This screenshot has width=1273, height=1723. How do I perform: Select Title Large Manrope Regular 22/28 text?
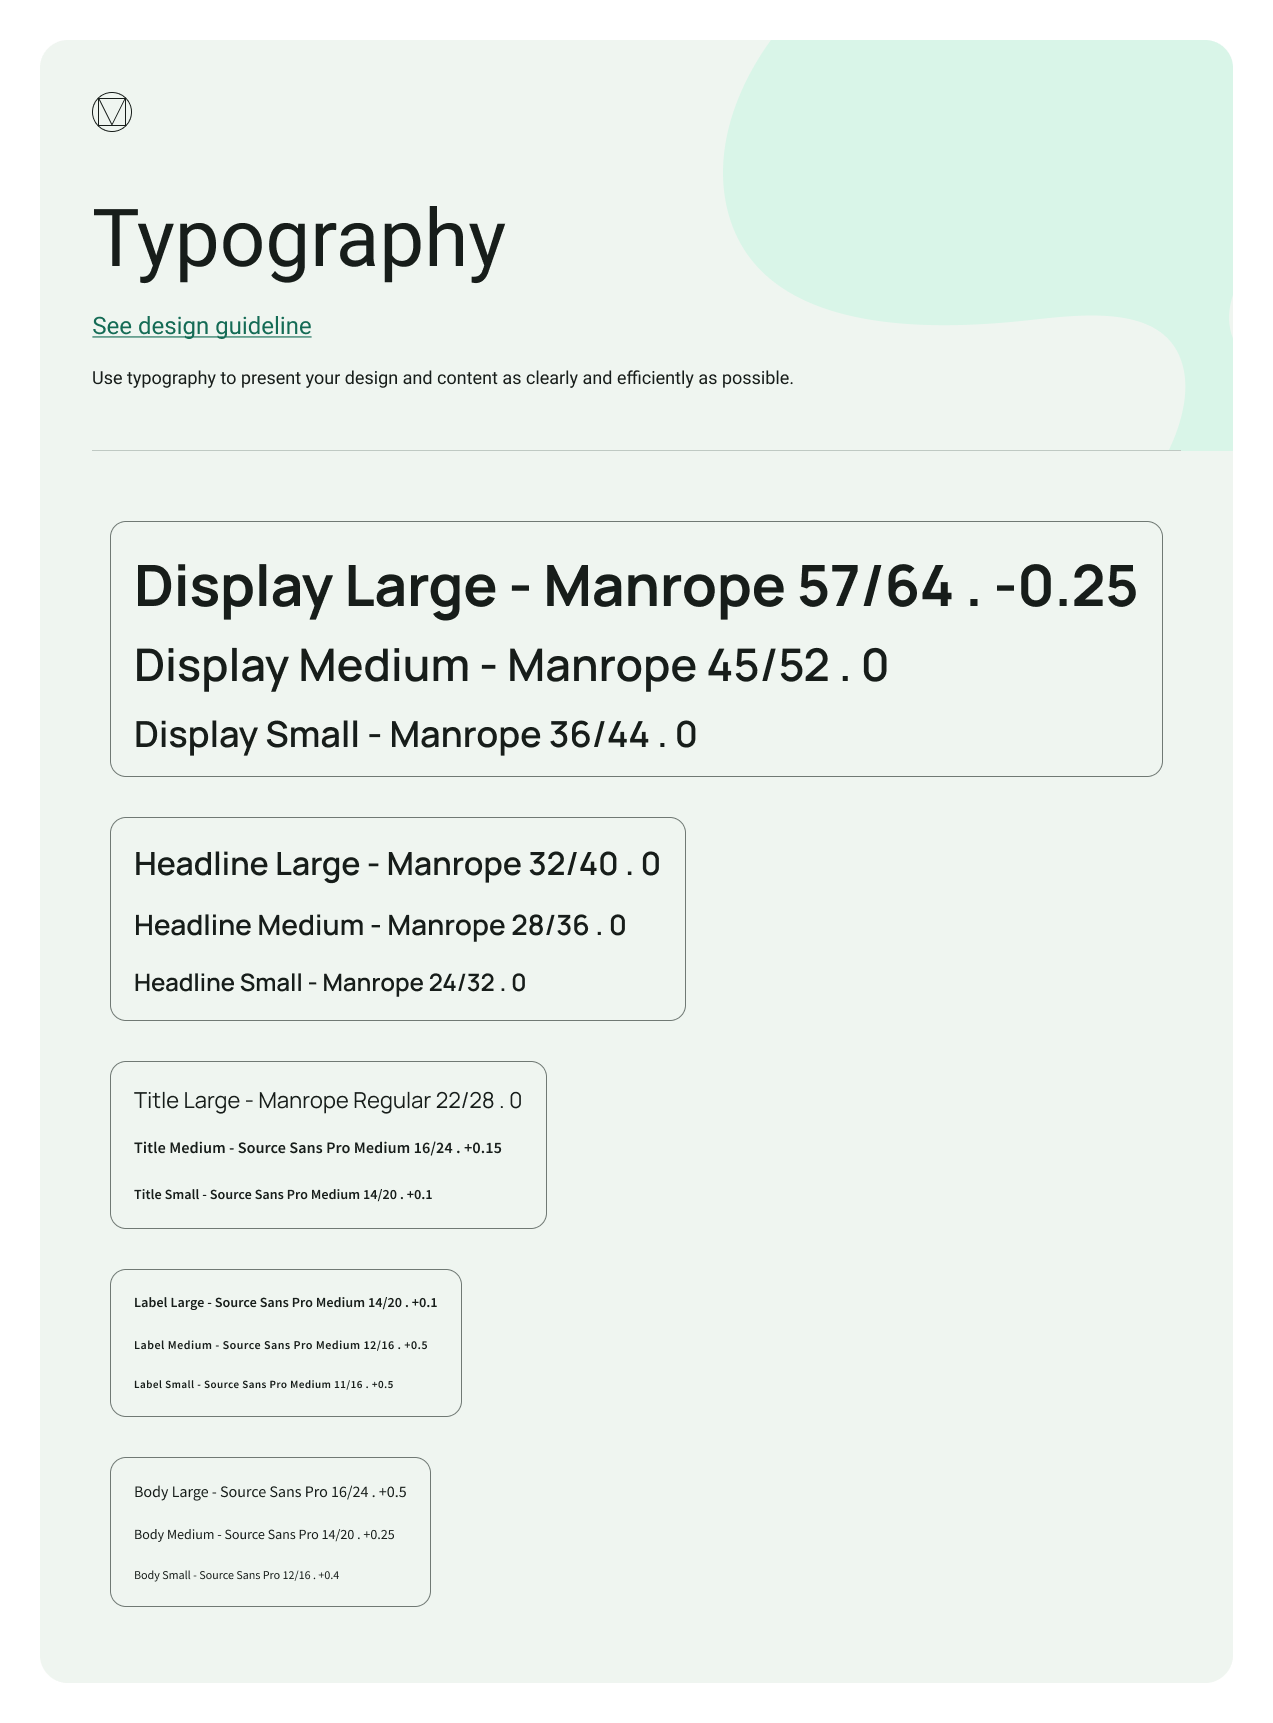[x=328, y=1101]
